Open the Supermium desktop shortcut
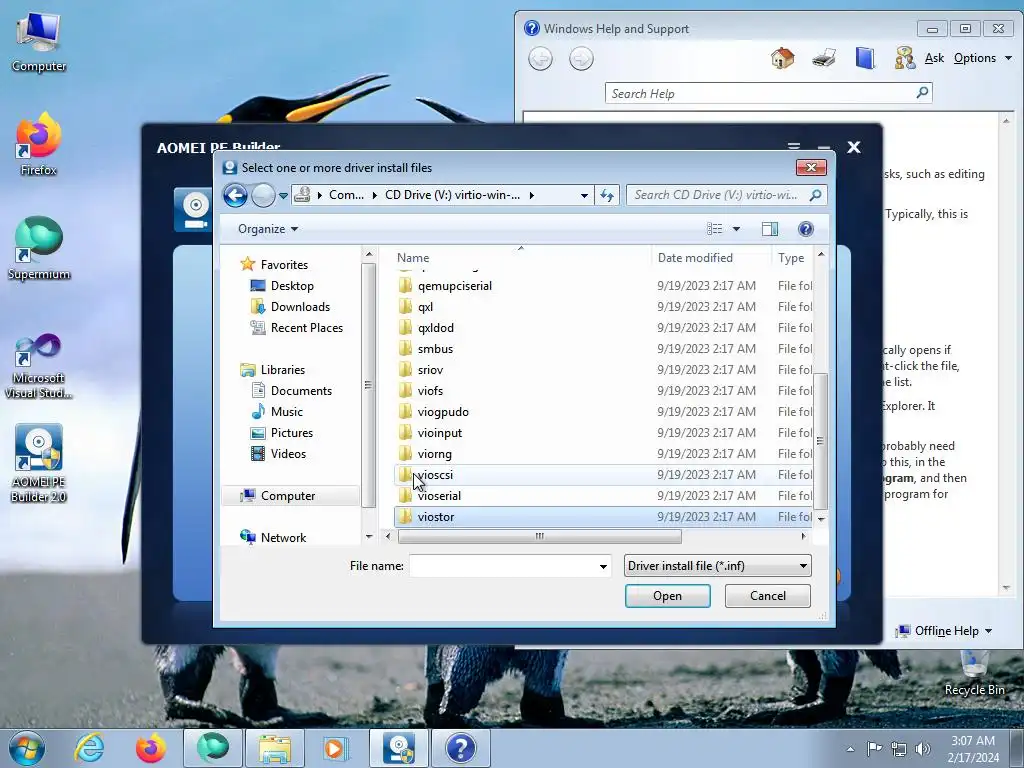The width and height of the screenshot is (1024, 768). pos(39,249)
